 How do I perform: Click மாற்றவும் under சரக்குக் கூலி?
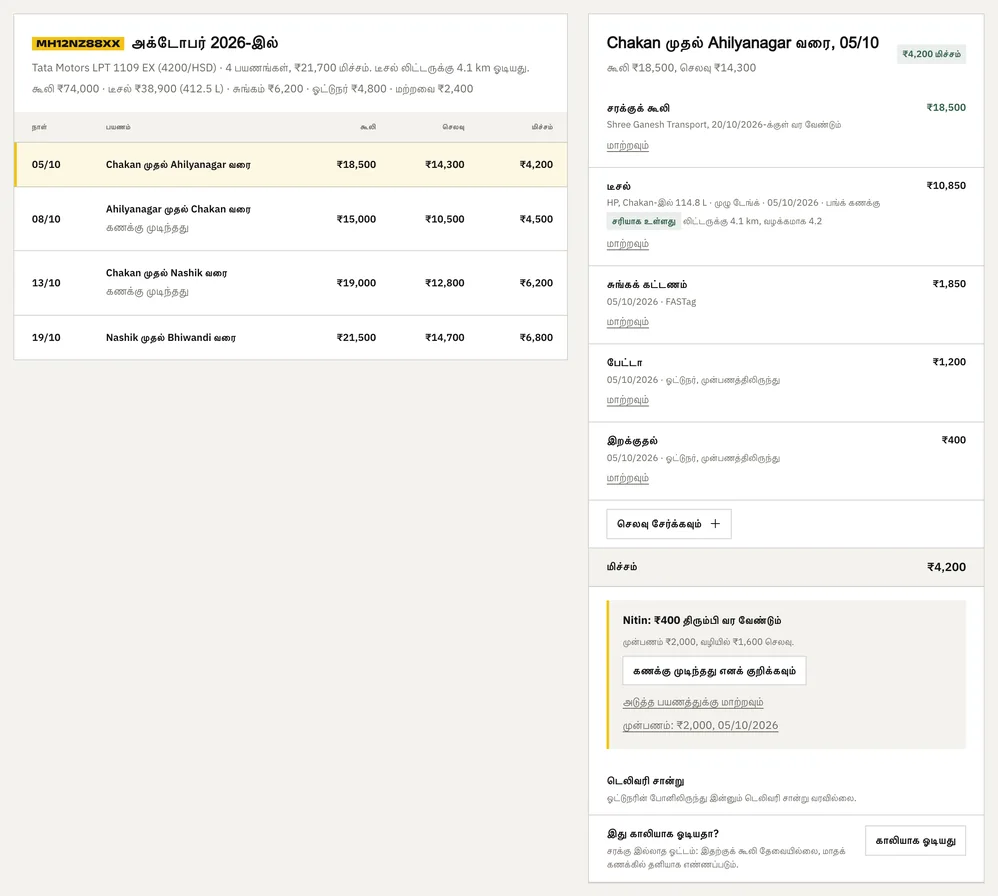coord(628,145)
